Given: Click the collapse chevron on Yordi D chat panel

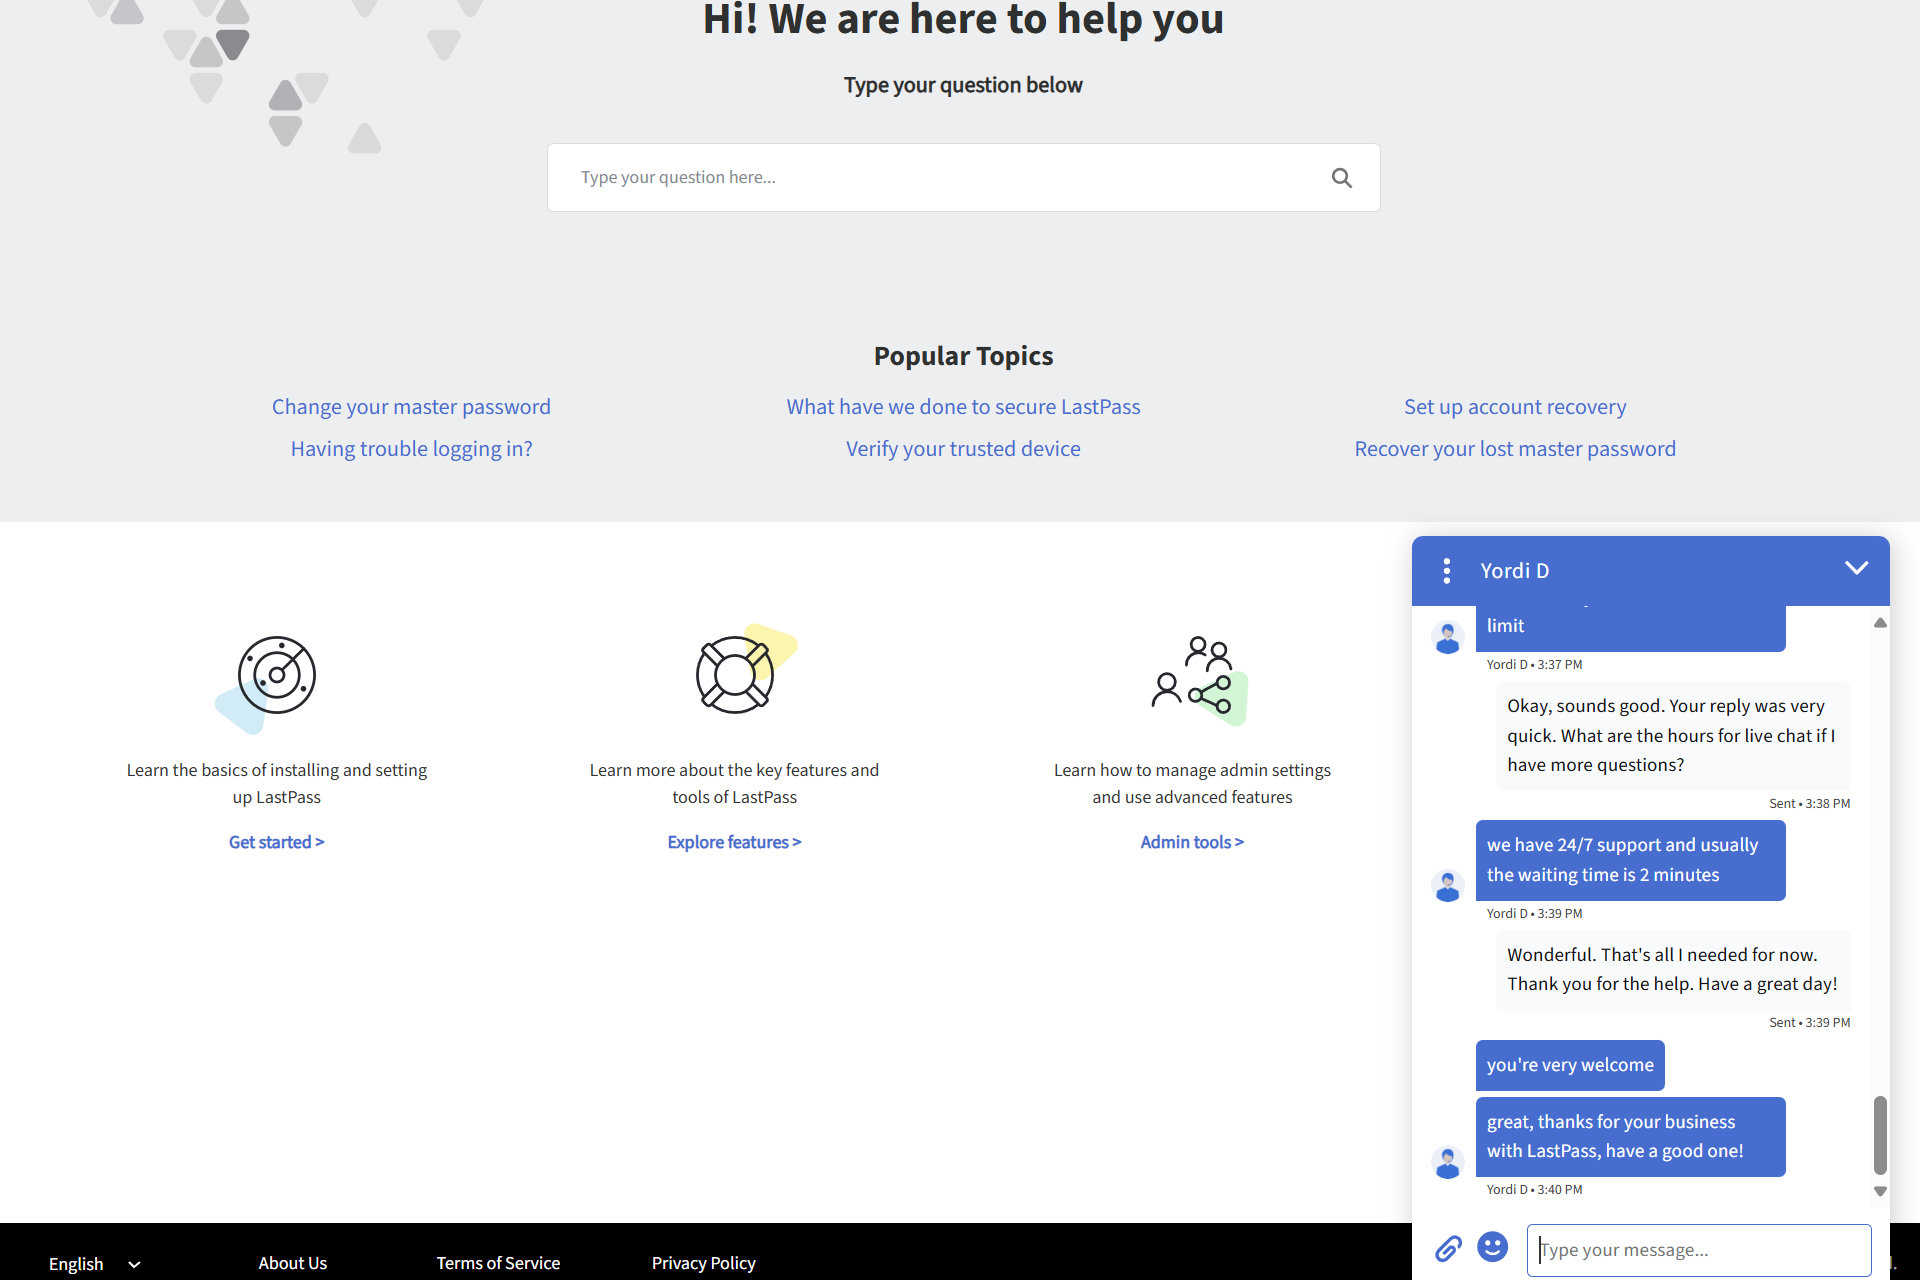Looking at the screenshot, I should 1854,570.
